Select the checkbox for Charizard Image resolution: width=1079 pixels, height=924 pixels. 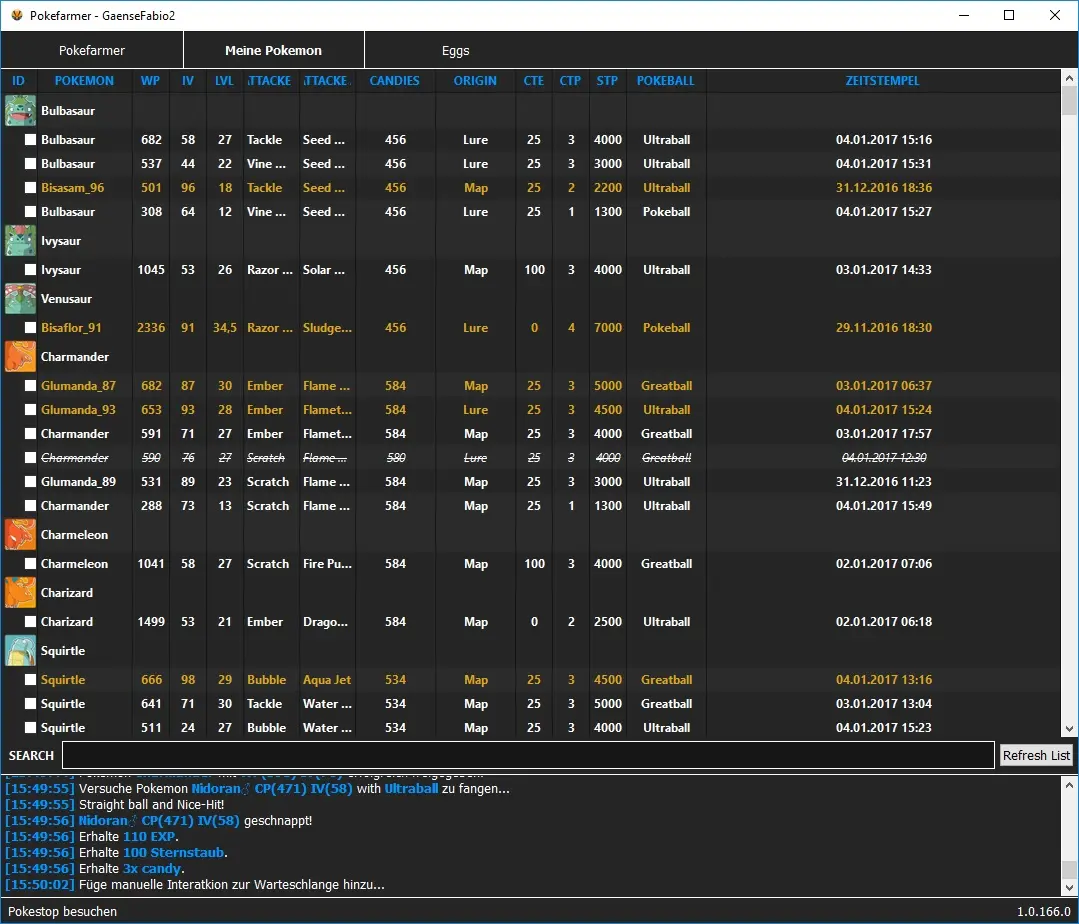pyautogui.click(x=30, y=622)
